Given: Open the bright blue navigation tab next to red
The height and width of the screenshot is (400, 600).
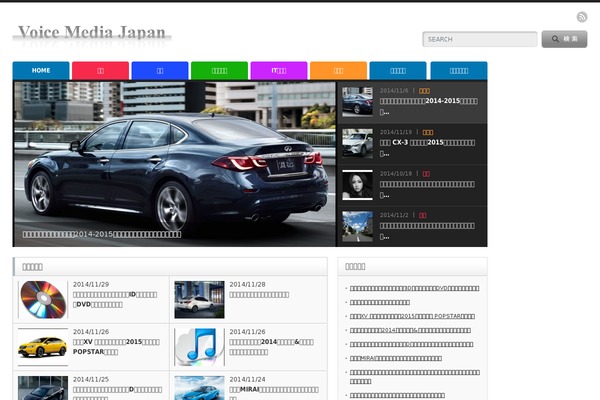Looking at the screenshot, I should point(160,70).
